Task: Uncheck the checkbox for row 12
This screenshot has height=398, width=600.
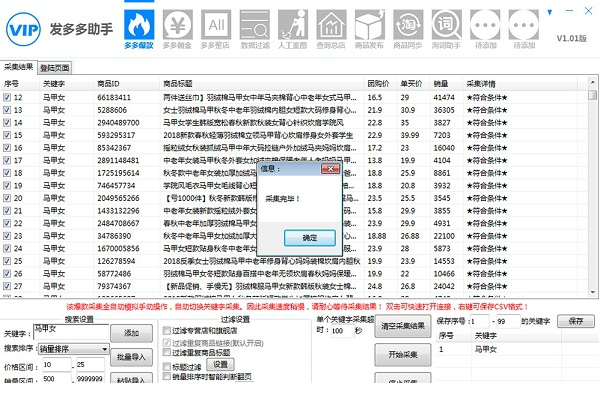Action: (x=7, y=98)
